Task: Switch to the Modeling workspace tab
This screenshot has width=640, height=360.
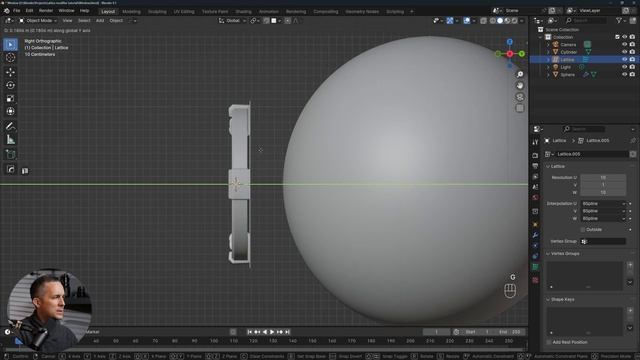Action: 131,12
